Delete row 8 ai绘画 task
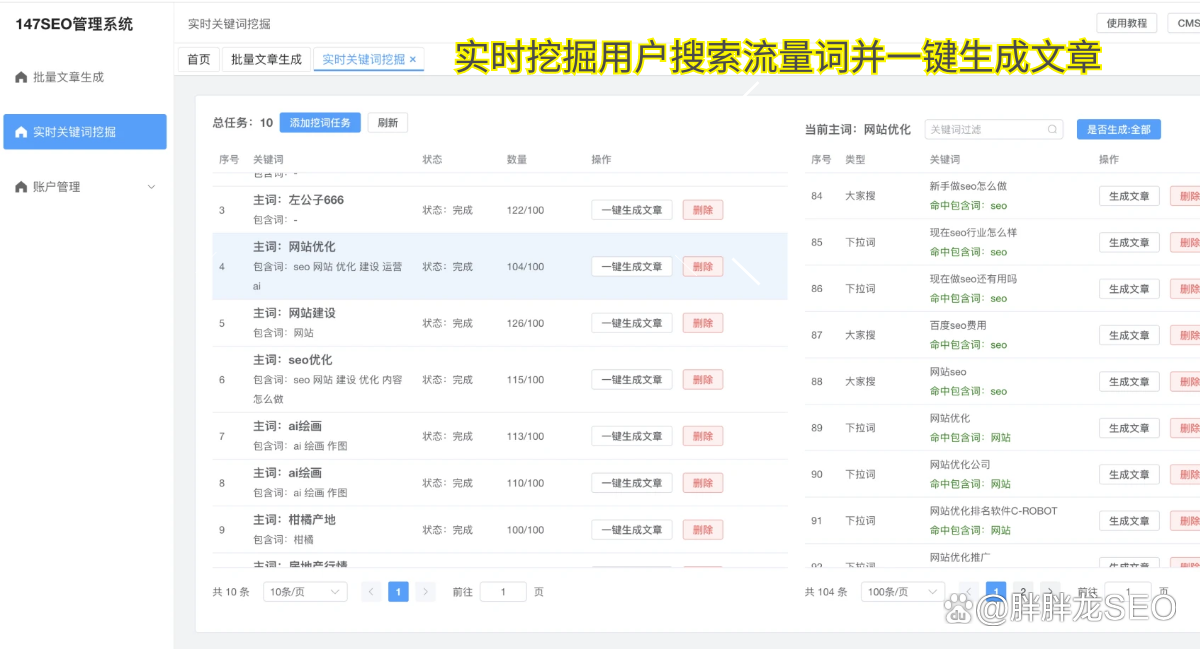Viewport: 1200px width, 650px height. coord(703,483)
